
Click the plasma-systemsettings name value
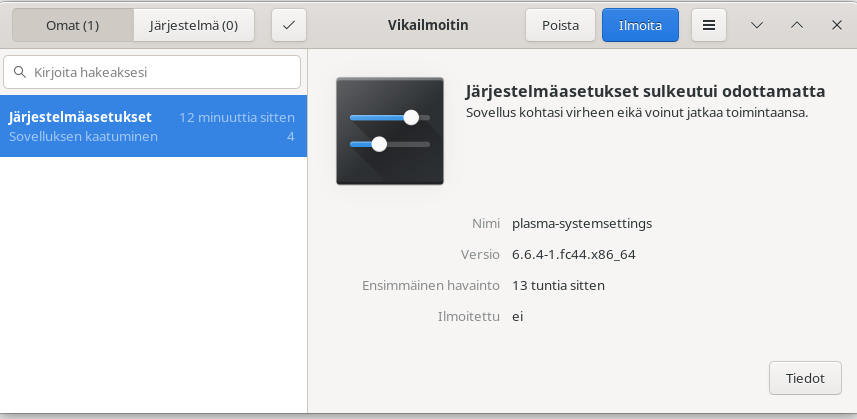582,223
